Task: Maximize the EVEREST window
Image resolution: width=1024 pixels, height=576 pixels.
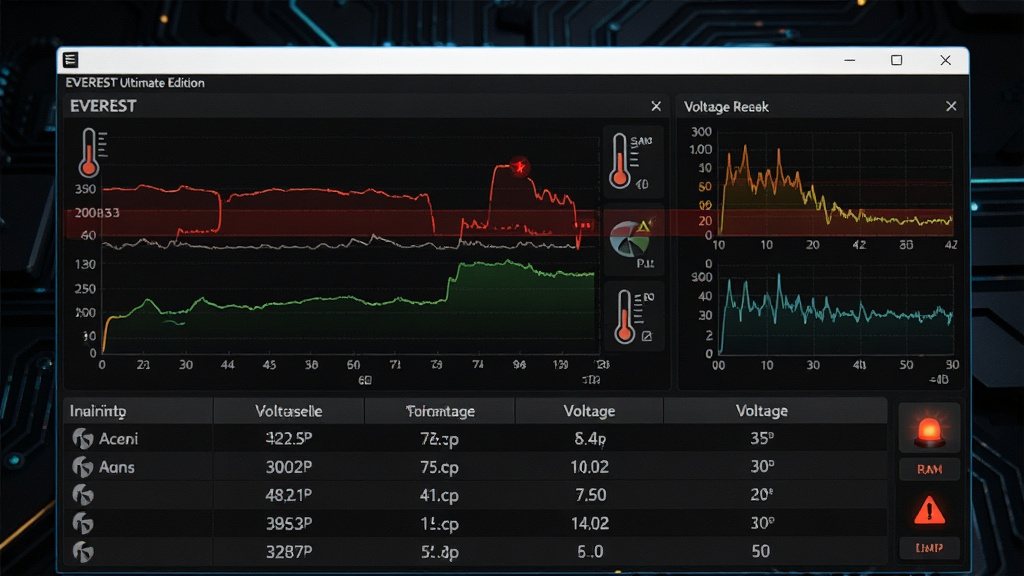Action: (x=897, y=60)
